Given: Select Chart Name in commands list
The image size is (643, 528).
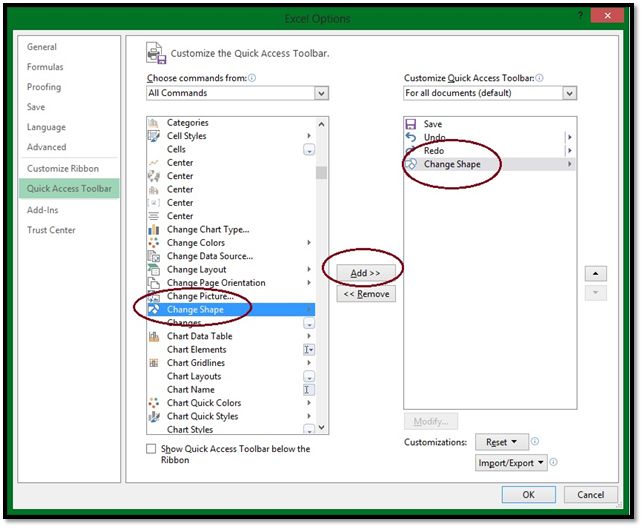Looking at the screenshot, I should [231, 390].
